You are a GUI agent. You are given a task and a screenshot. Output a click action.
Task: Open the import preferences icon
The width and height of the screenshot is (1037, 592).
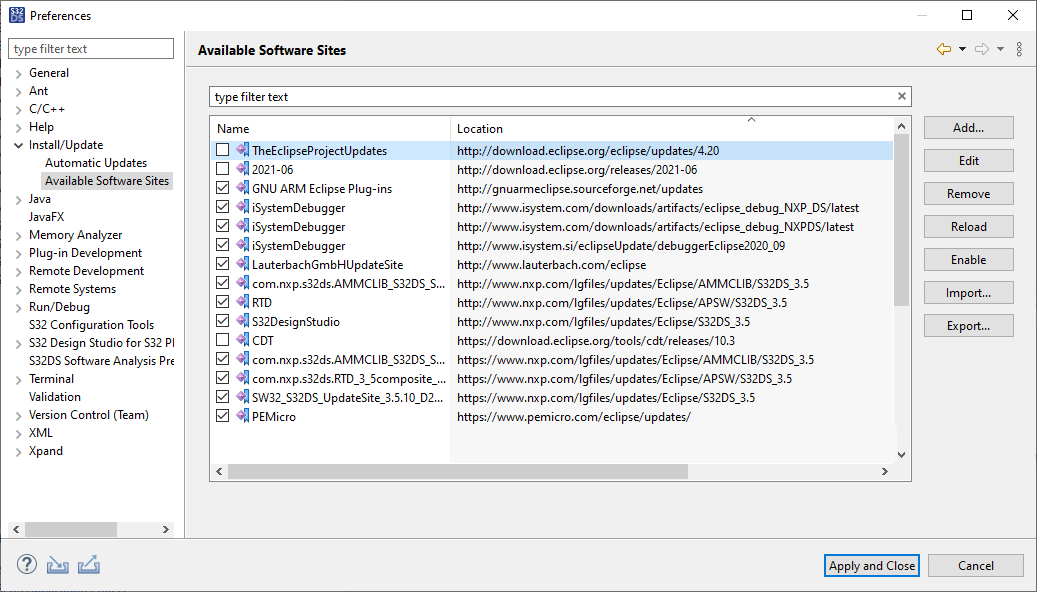pyautogui.click(x=57, y=565)
